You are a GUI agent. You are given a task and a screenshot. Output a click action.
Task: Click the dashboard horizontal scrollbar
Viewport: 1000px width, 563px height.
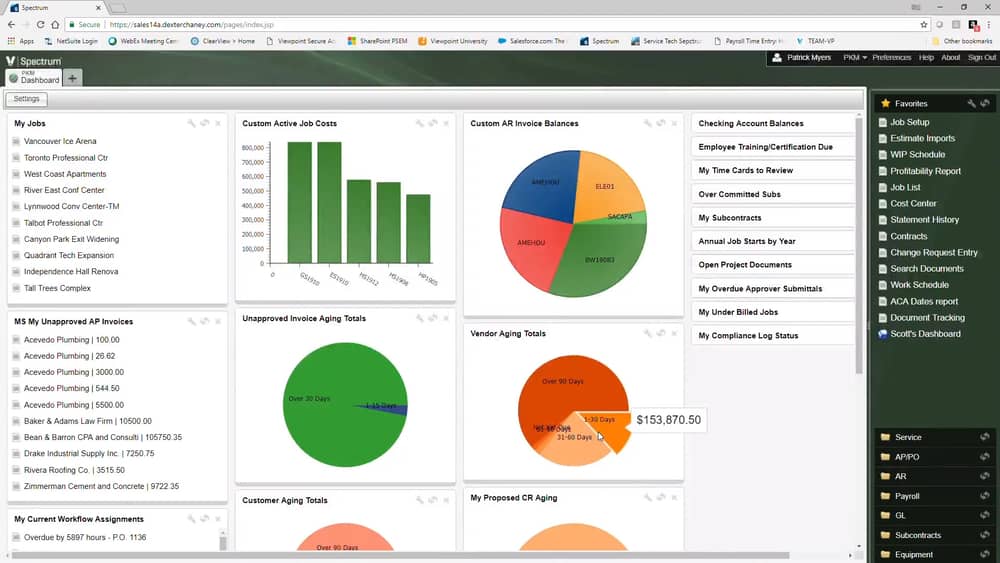click(x=401, y=555)
